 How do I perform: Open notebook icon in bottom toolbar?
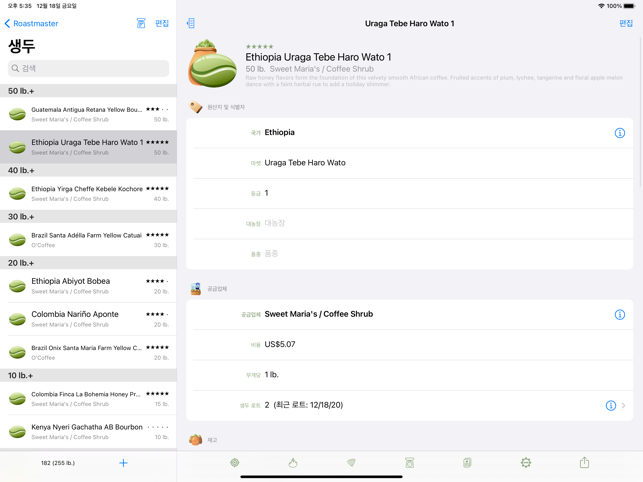(467, 463)
